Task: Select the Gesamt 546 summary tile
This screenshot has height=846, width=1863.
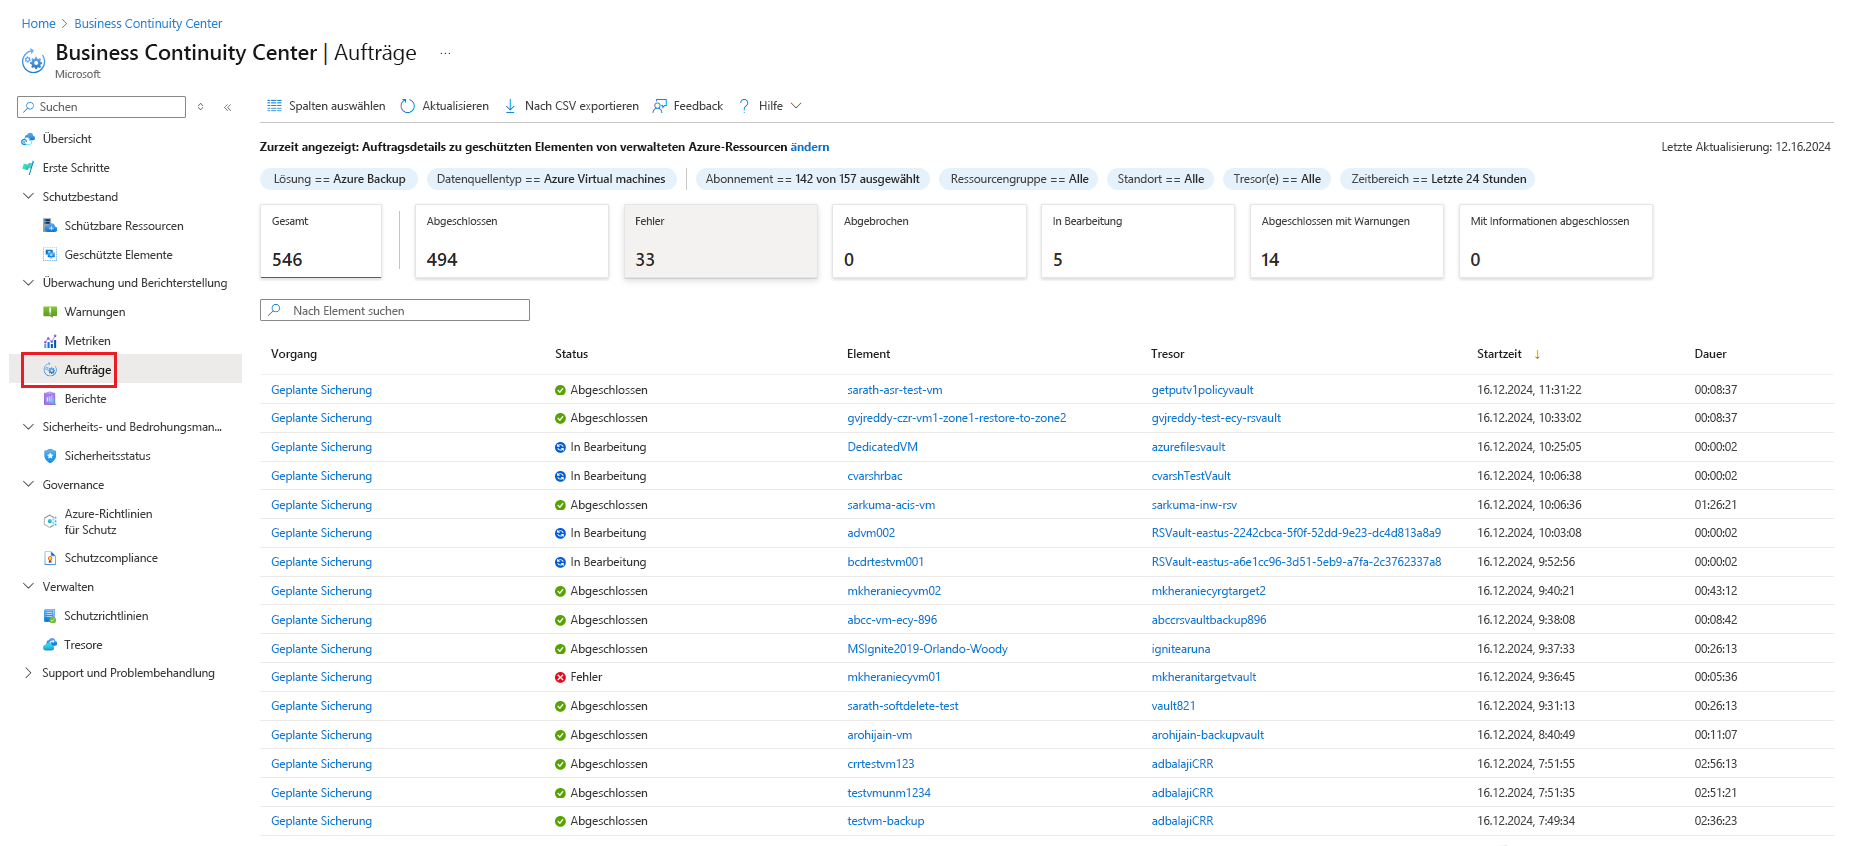Action: tap(320, 241)
